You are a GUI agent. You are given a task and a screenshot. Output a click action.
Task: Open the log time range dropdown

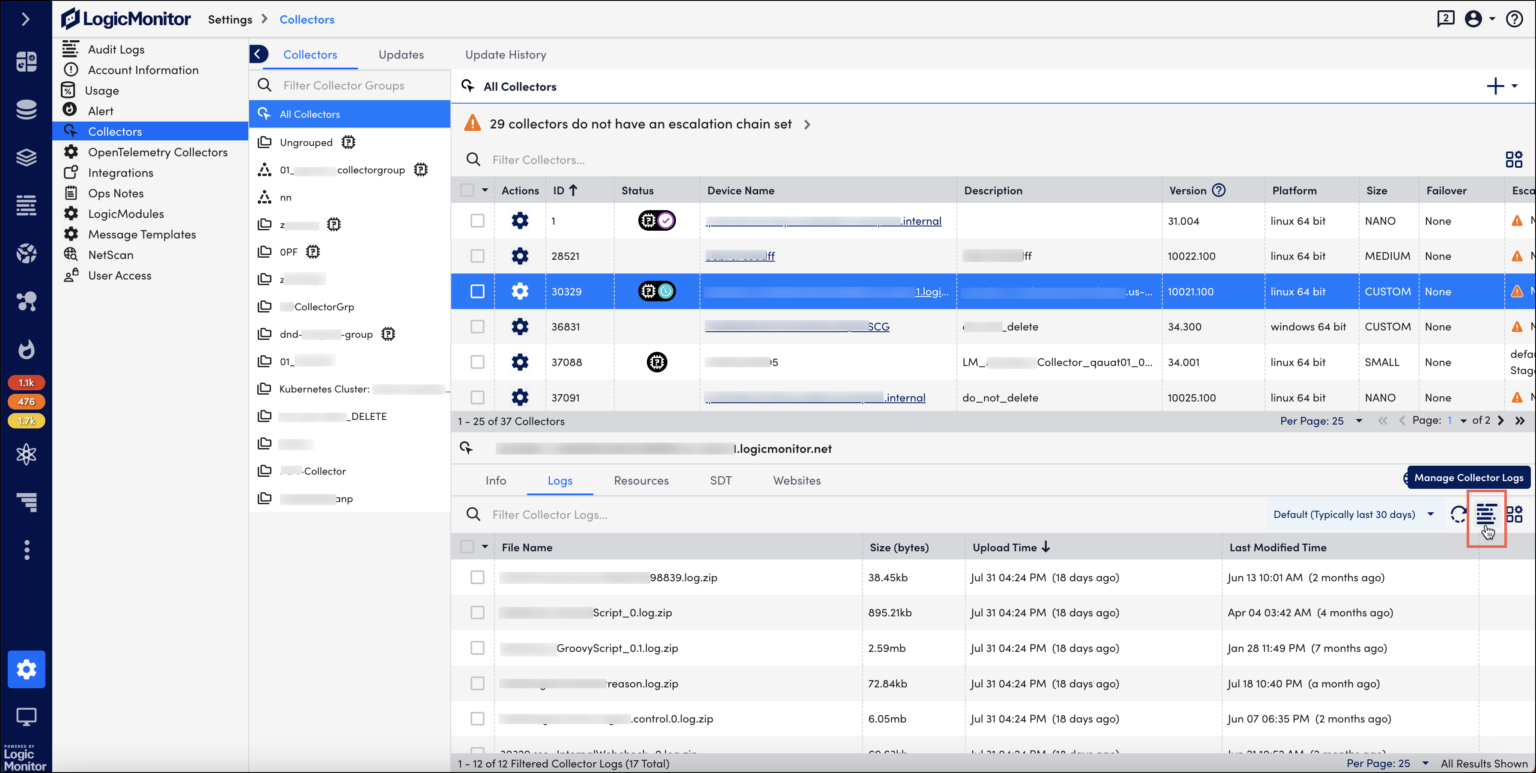tap(1354, 515)
